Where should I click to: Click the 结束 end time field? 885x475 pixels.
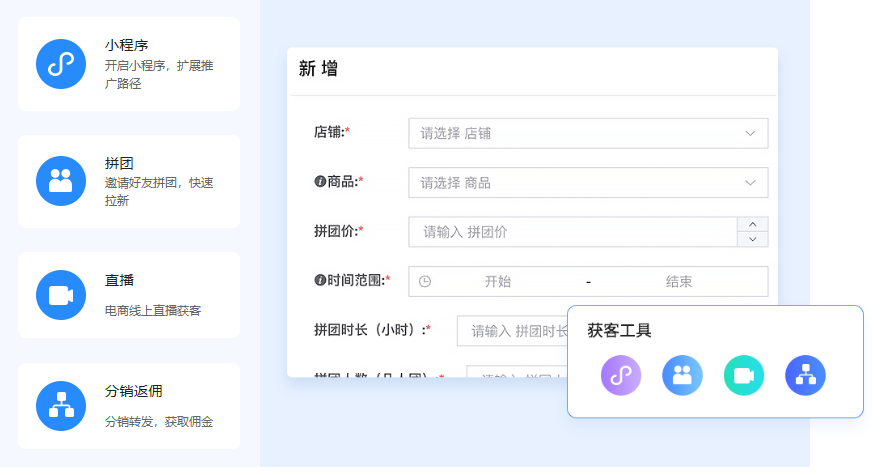click(679, 282)
